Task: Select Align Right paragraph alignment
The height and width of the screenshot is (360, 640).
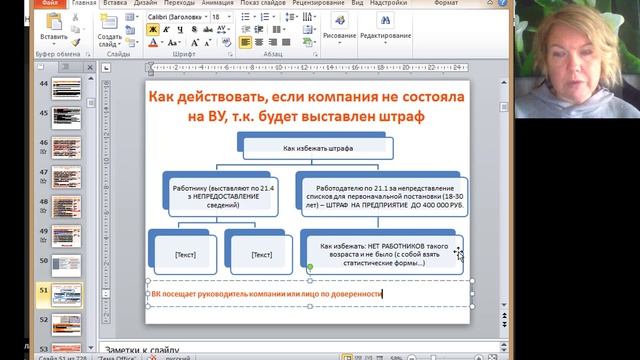Action: coord(273,42)
